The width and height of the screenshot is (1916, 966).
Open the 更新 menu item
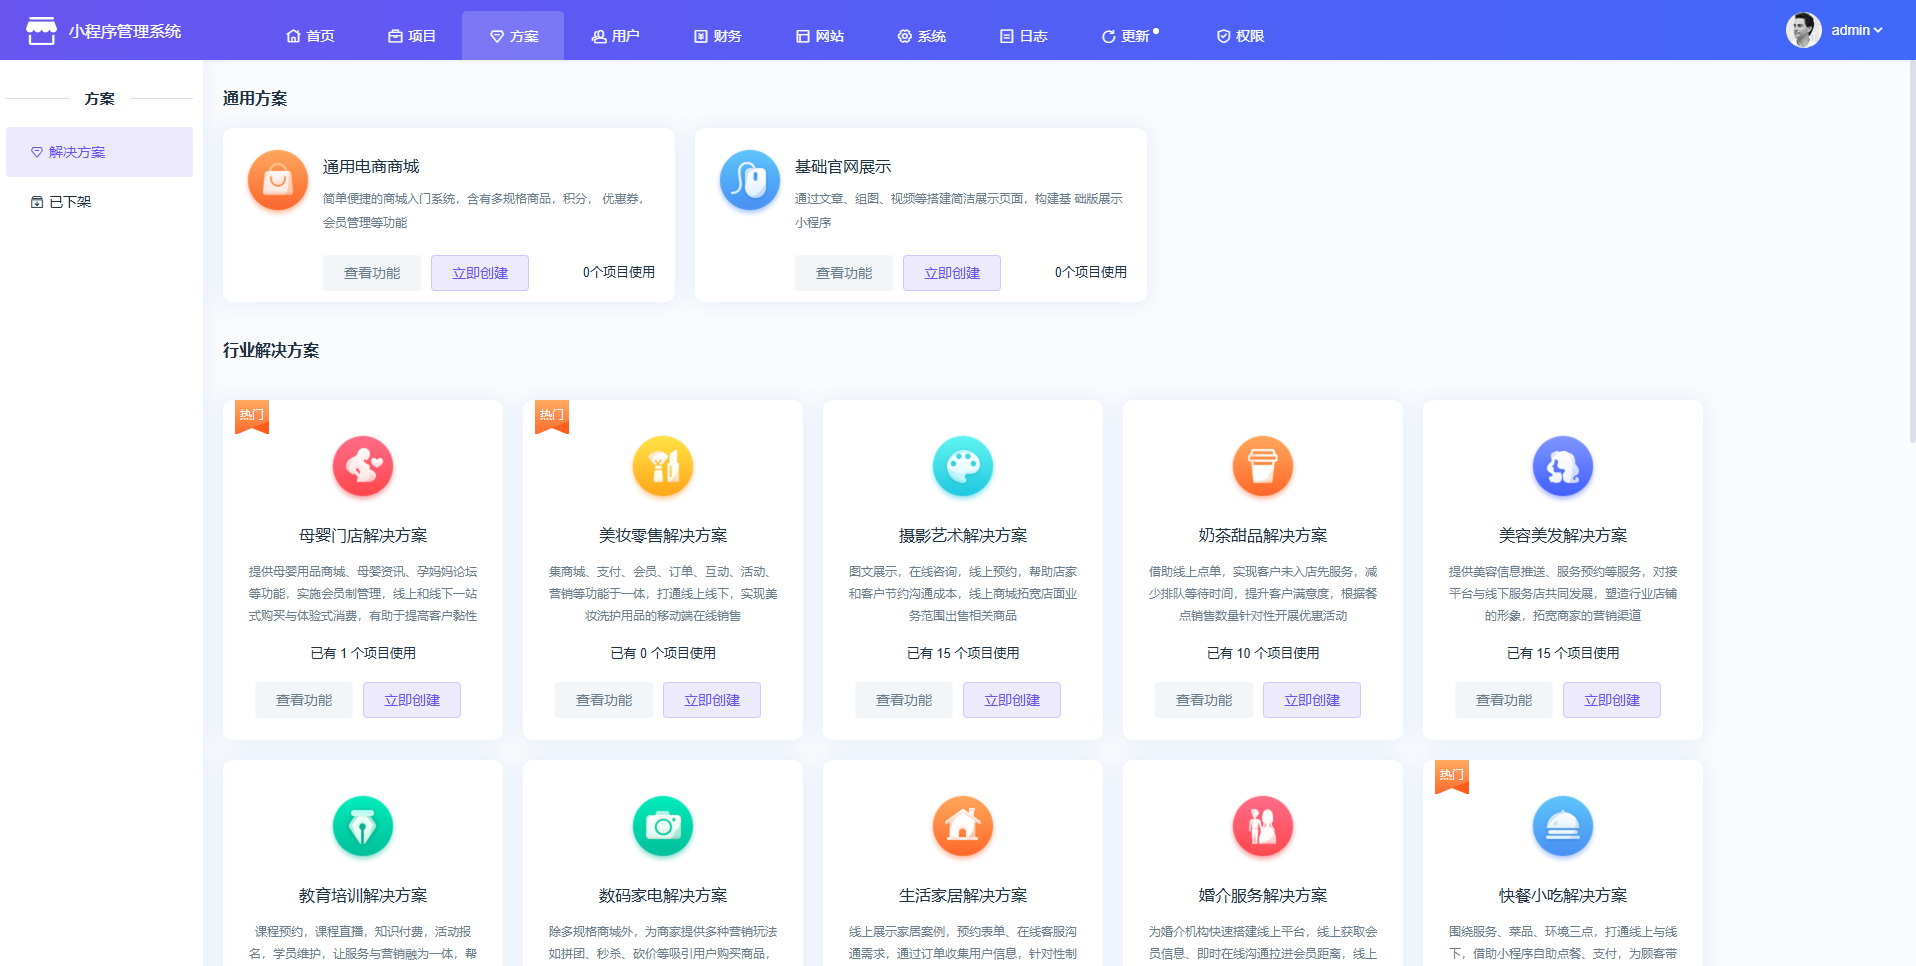click(x=1129, y=36)
